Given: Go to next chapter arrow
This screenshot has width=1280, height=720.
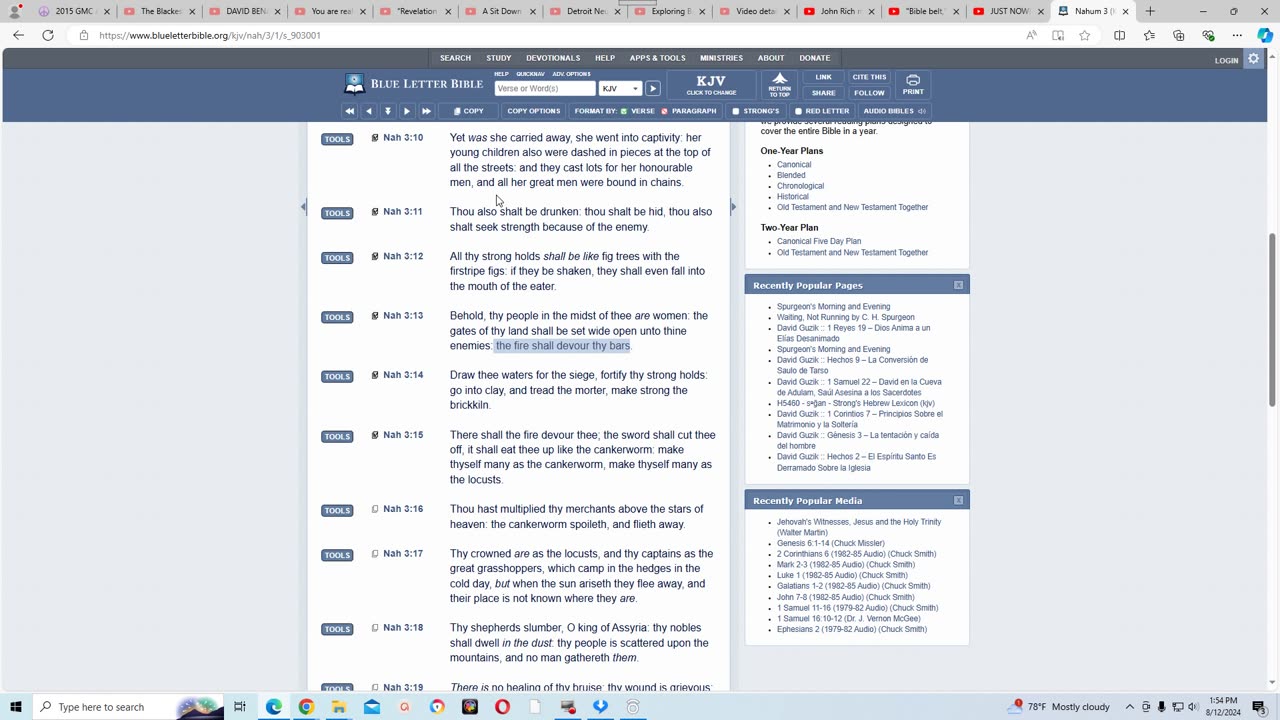Looking at the screenshot, I should [406, 111].
